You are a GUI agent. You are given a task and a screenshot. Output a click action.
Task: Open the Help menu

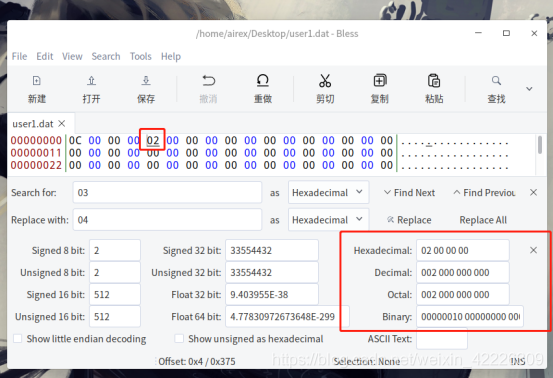pyautogui.click(x=171, y=56)
